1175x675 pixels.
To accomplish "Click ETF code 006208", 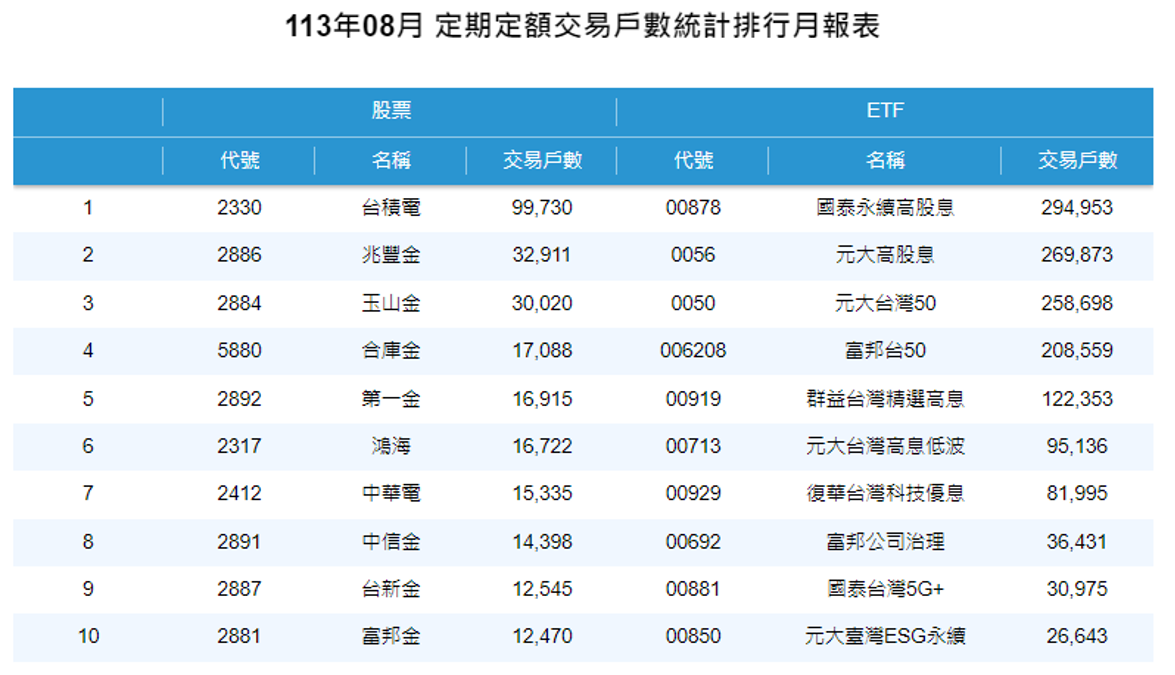I will [x=693, y=351].
